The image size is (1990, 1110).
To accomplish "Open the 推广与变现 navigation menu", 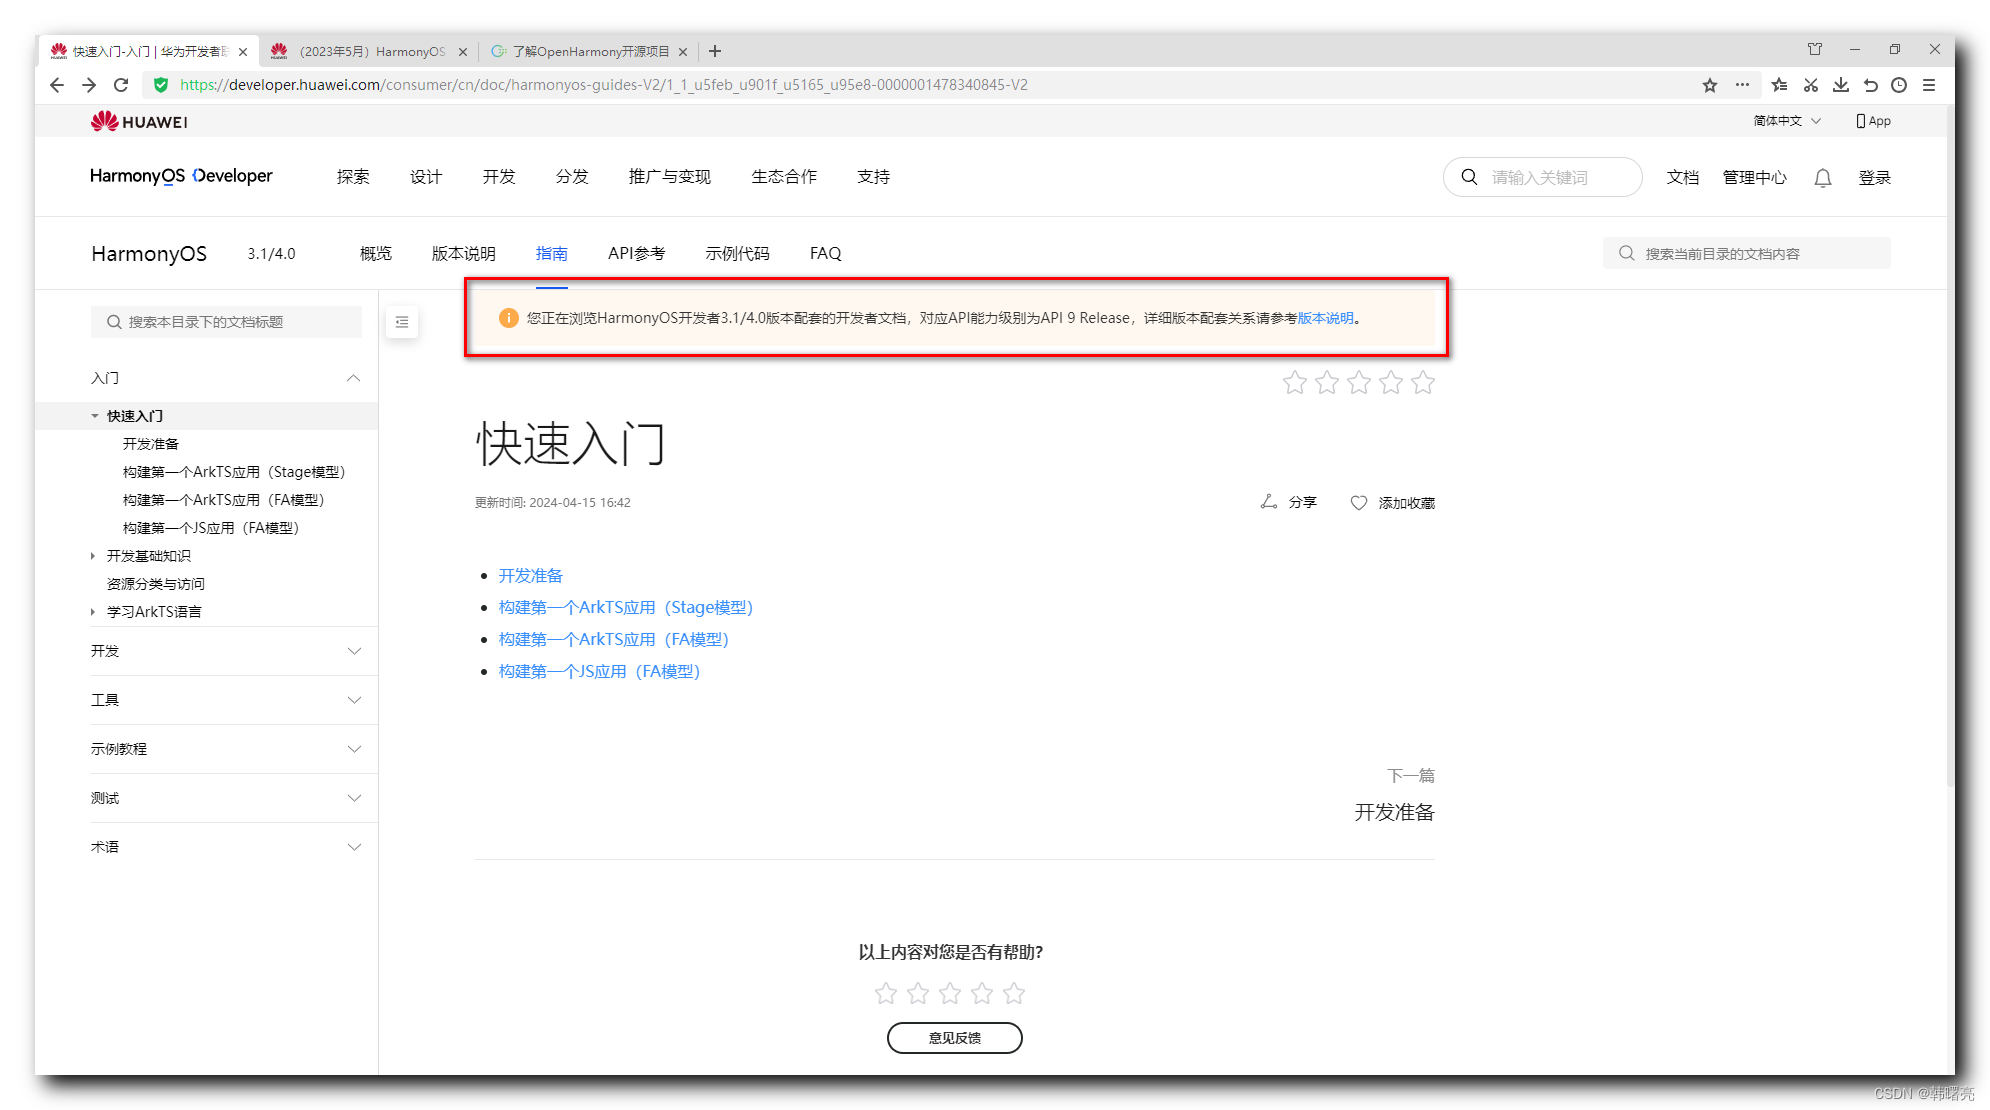I will [670, 177].
